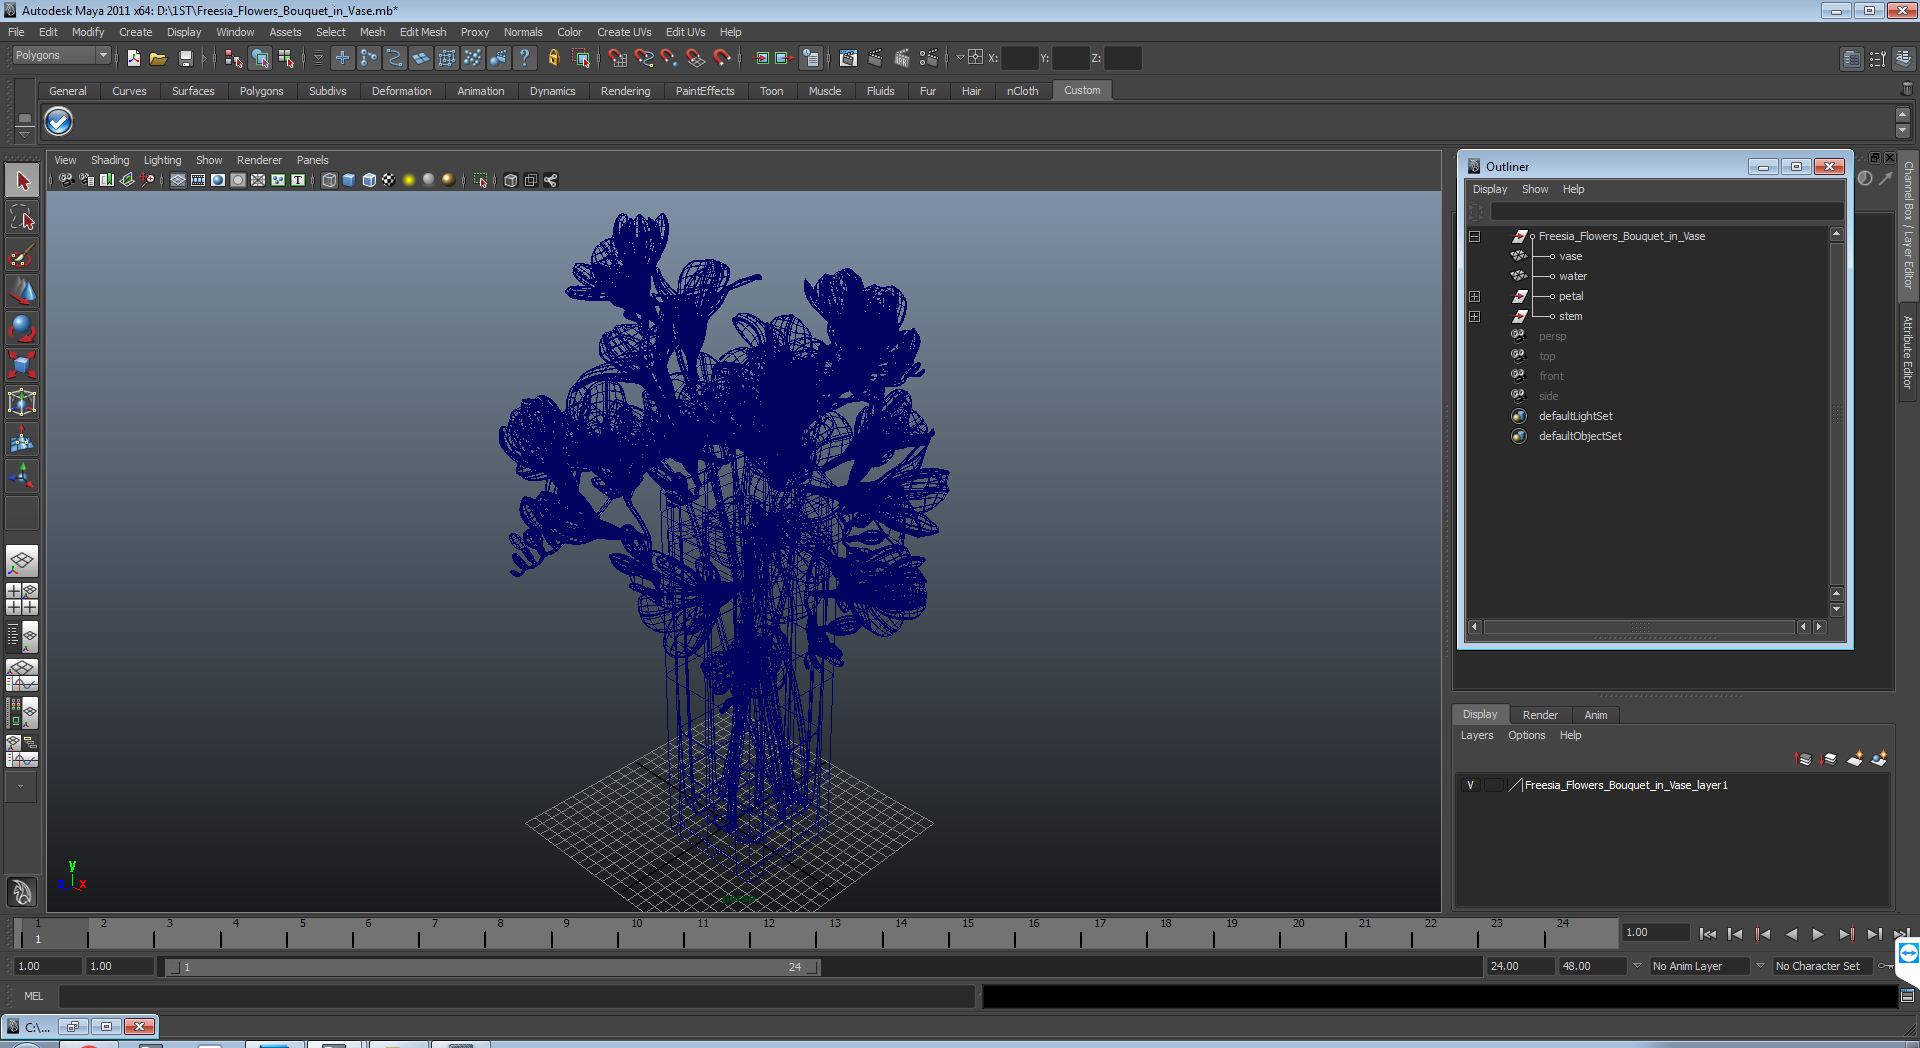Click the New Scene icon
This screenshot has height=1048, width=1920.
pos(133,58)
